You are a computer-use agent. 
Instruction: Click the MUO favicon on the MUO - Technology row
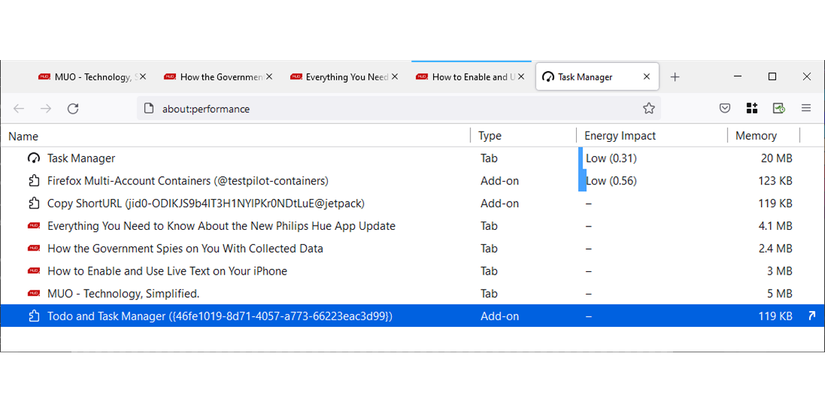[x=34, y=293]
